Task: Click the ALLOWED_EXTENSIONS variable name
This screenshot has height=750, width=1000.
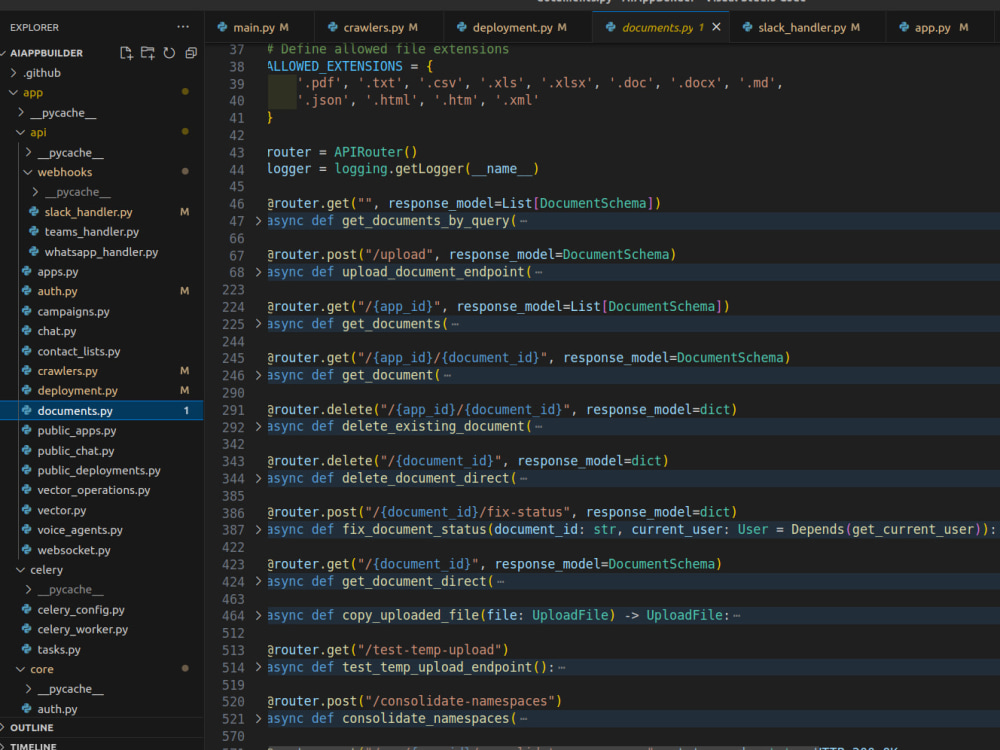Action: [335, 66]
